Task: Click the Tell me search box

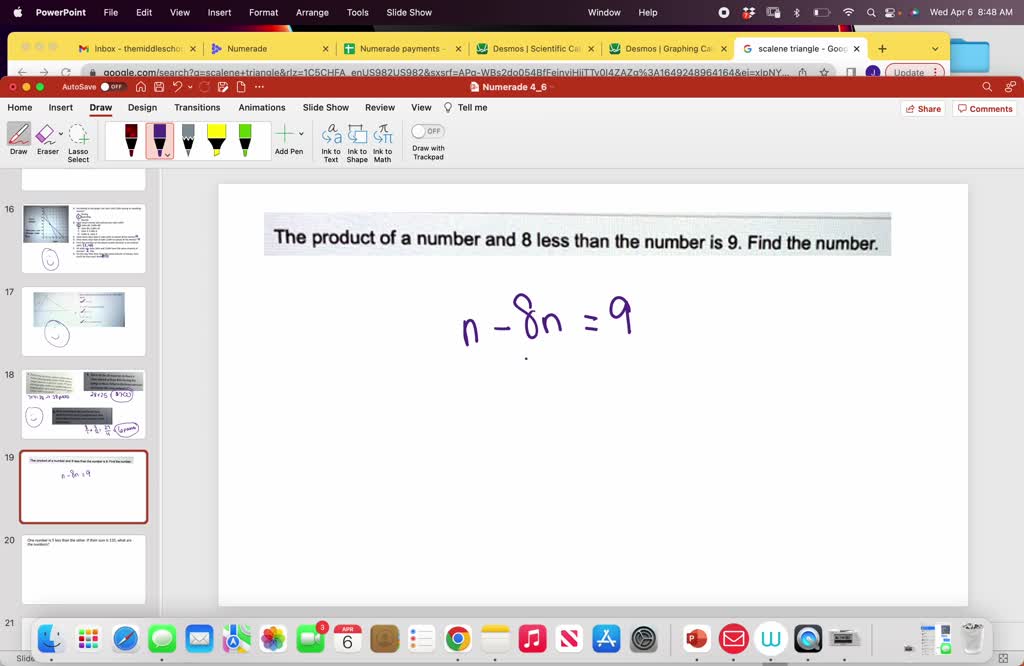Action: [466, 107]
